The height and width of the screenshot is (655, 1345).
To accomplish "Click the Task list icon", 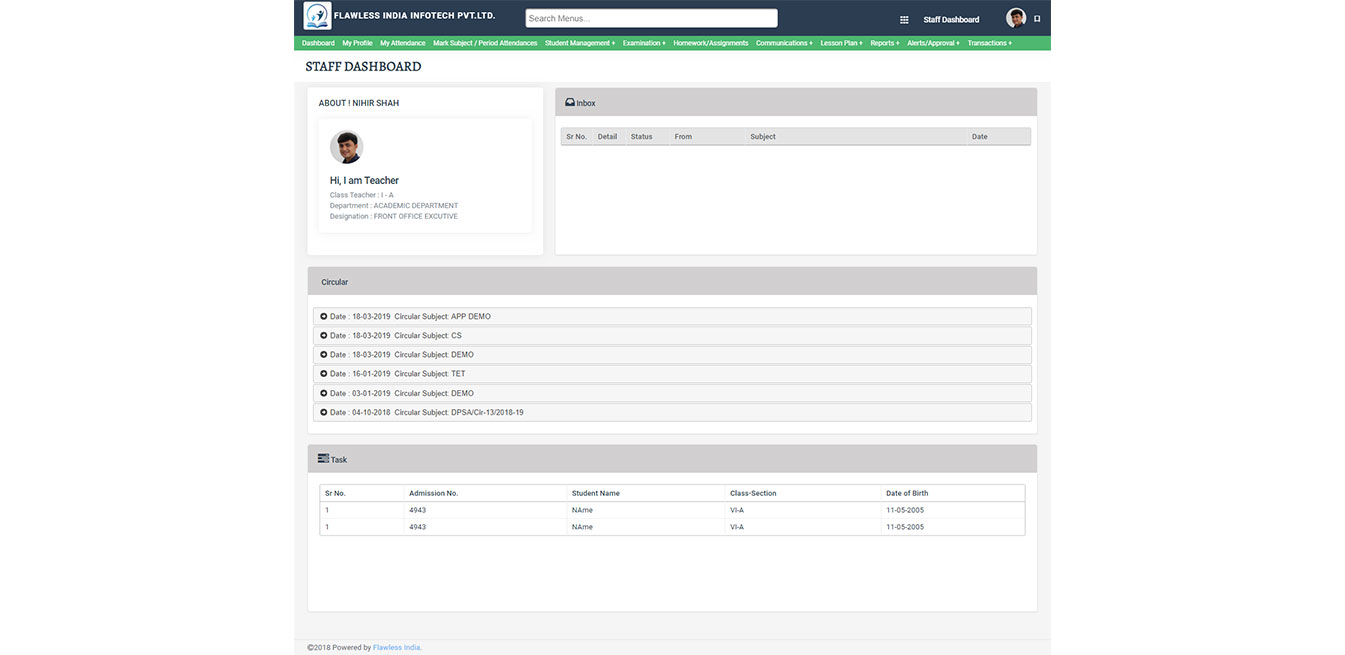I will click(323, 459).
